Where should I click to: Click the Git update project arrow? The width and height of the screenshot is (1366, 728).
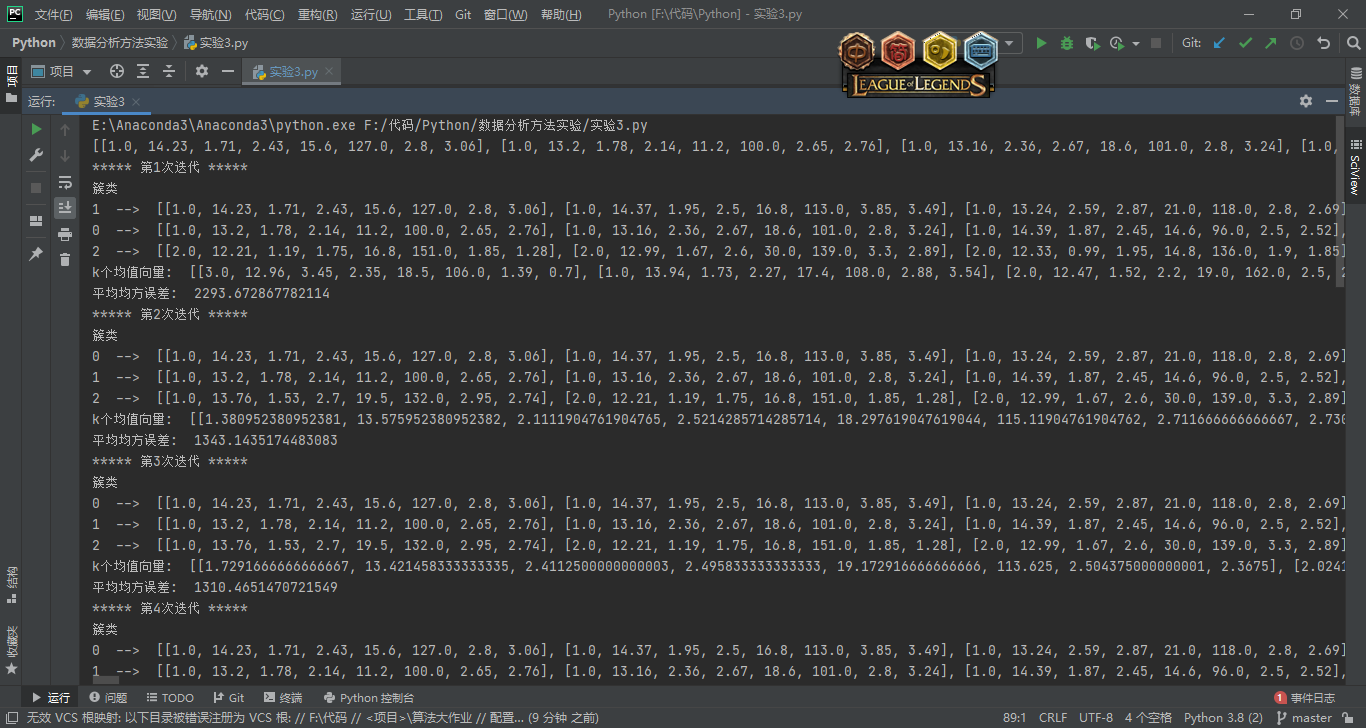pyautogui.click(x=1219, y=43)
